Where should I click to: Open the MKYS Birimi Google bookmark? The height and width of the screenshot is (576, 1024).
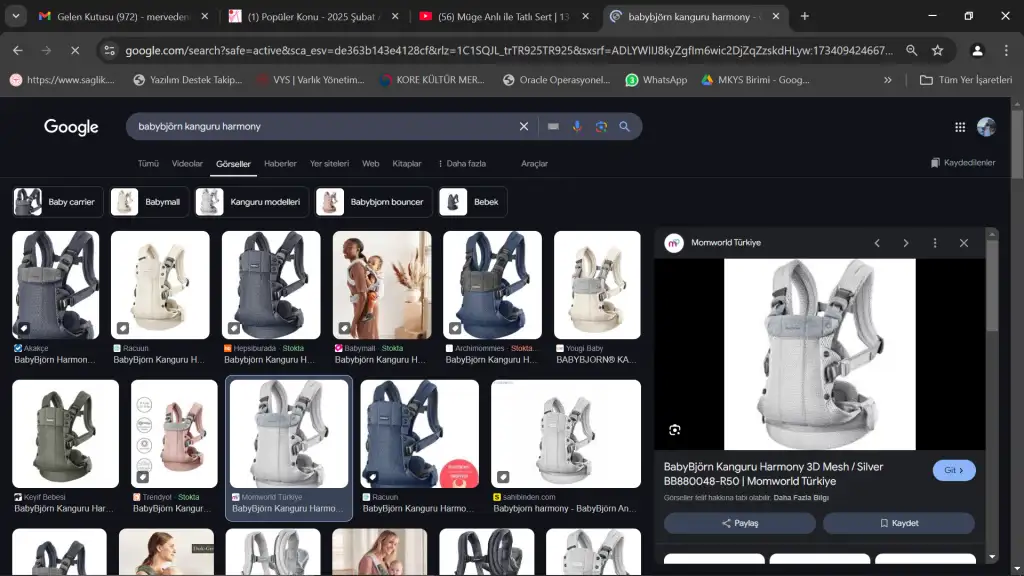tap(756, 80)
